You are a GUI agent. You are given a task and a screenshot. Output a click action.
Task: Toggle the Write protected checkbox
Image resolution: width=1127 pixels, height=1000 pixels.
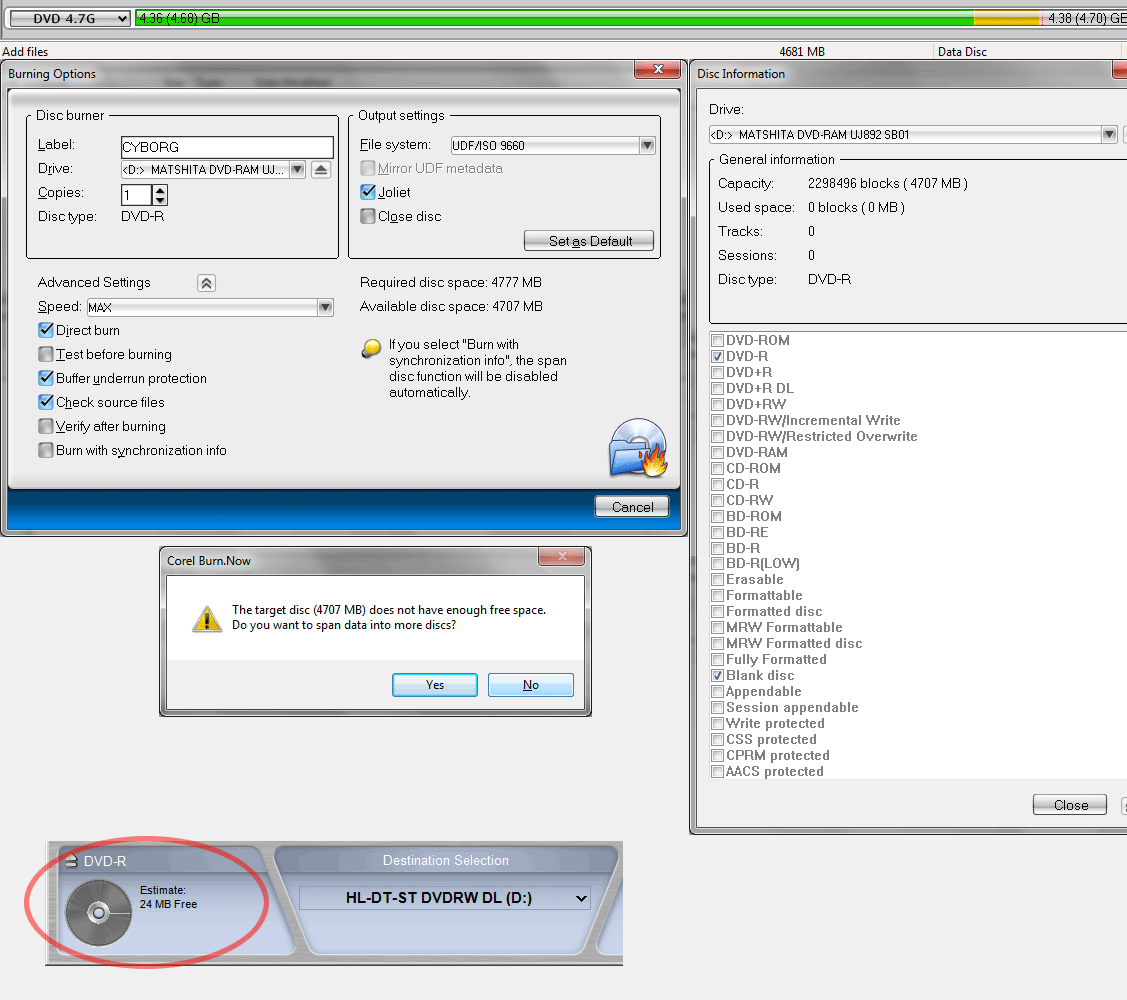point(717,723)
